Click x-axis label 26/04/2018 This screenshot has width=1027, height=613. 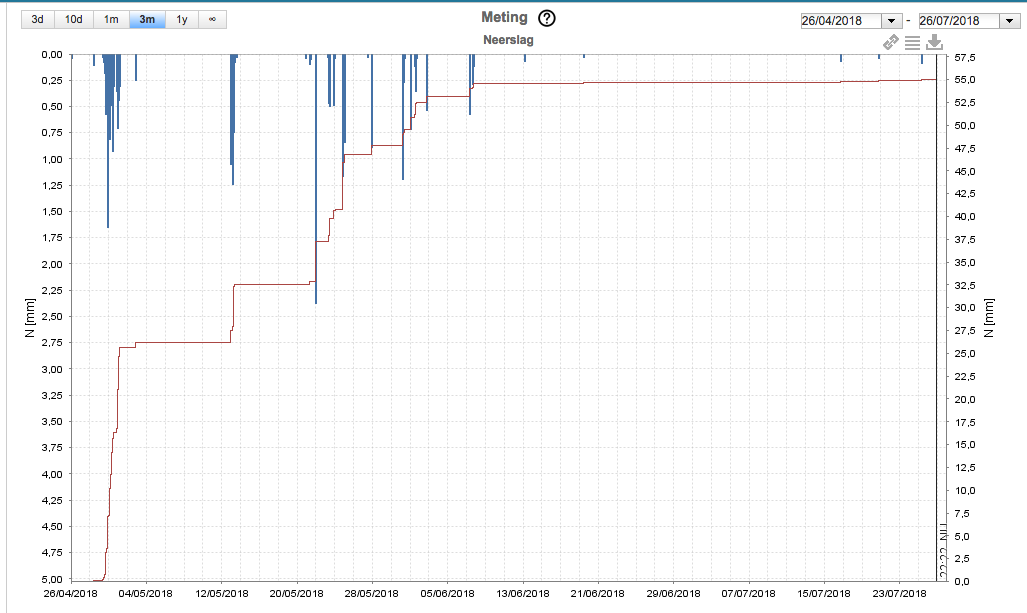70,593
